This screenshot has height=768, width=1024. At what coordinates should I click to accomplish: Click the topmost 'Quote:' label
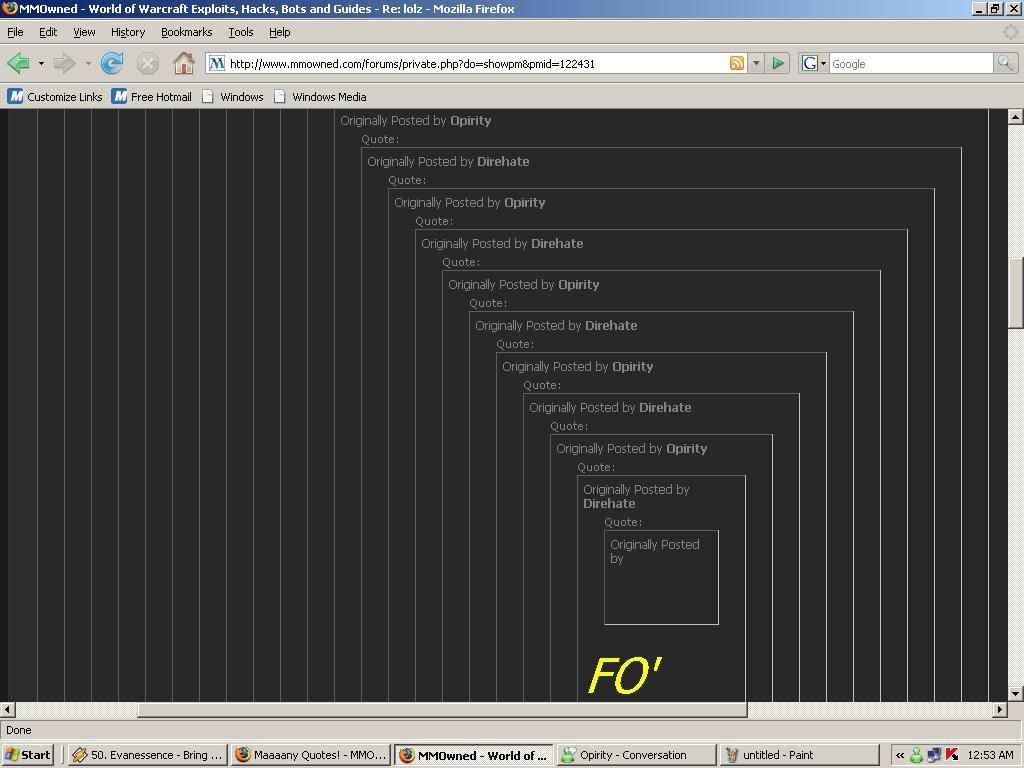380,139
